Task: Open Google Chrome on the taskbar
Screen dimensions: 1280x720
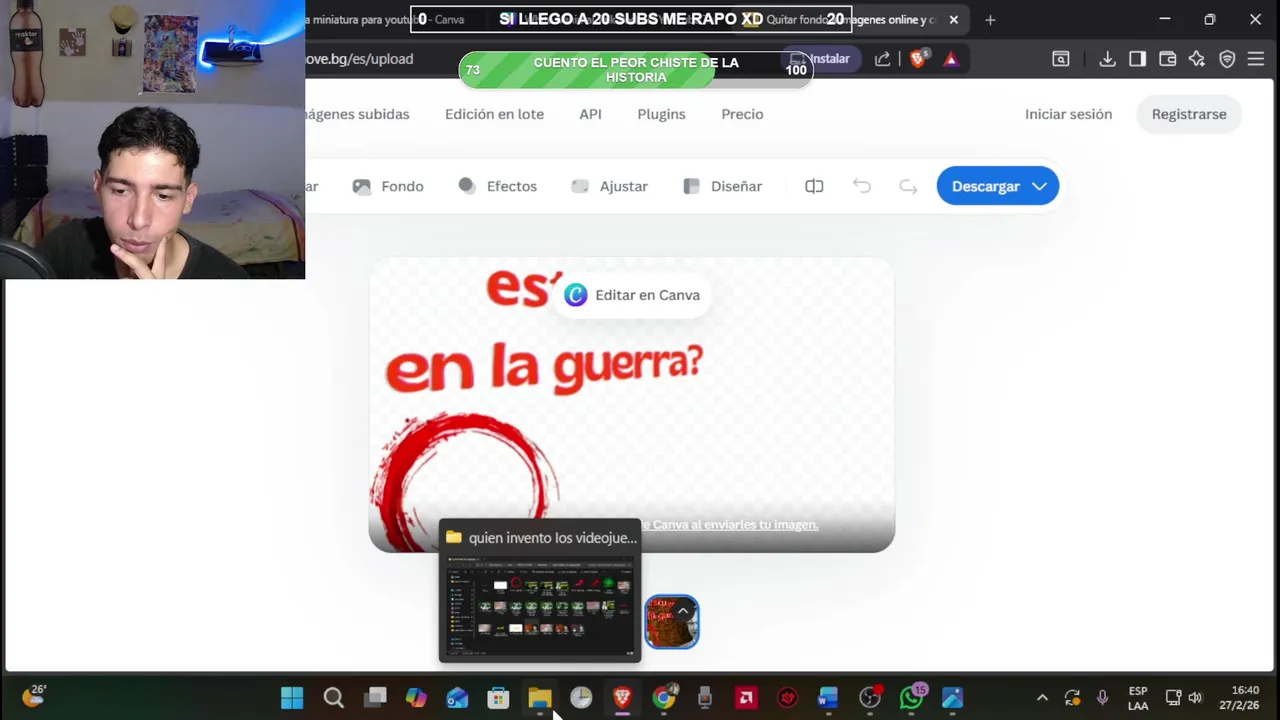Action: click(x=664, y=698)
